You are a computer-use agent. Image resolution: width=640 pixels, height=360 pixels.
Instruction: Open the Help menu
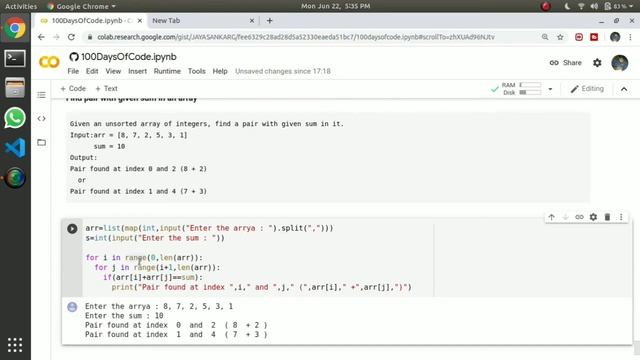[220, 71]
